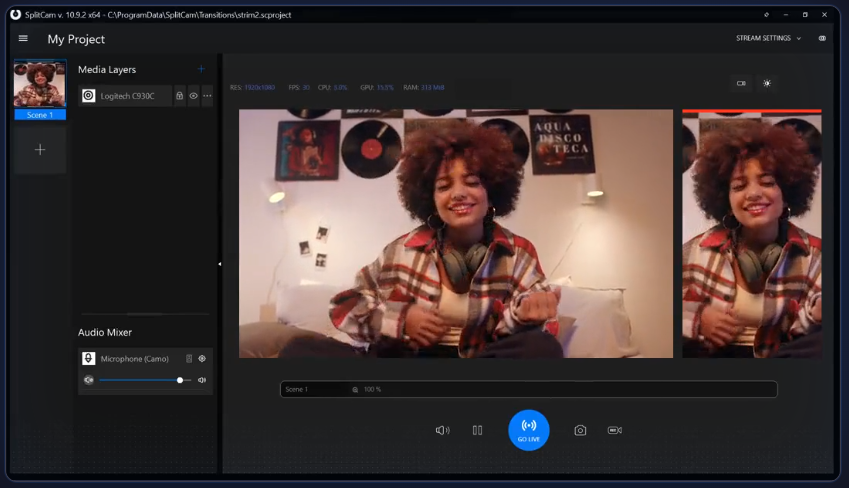Toggle the output sound speaker button

click(x=442, y=430)
